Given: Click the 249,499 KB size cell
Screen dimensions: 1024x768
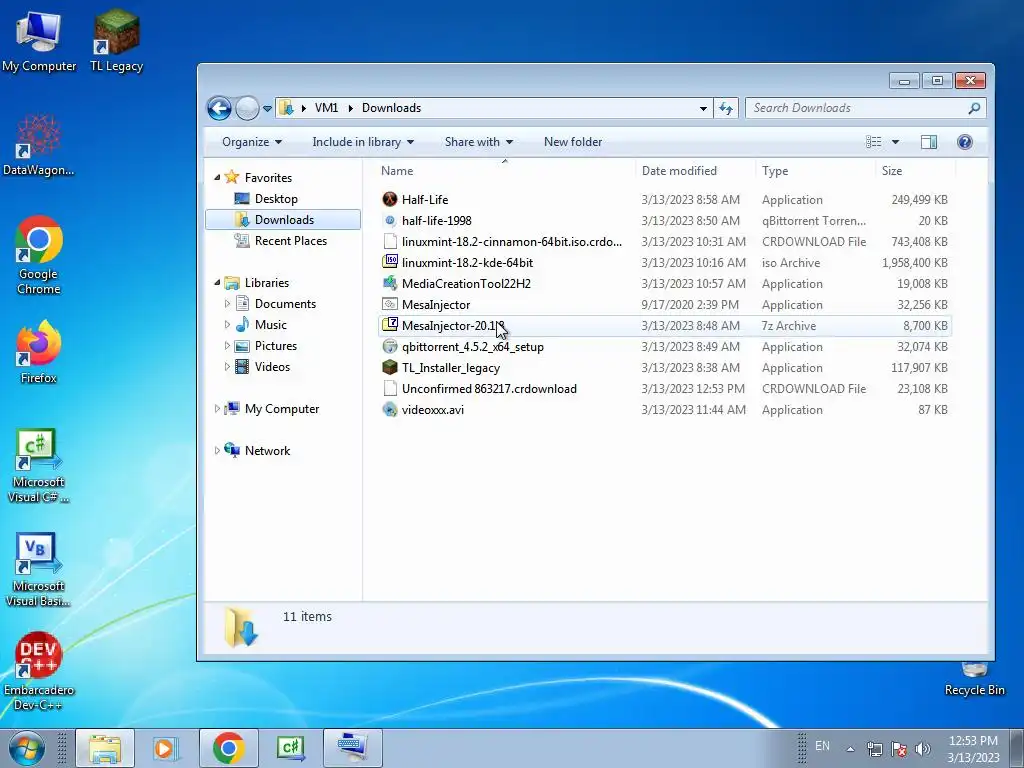Looking at the screenshot, I should [920, 200].
